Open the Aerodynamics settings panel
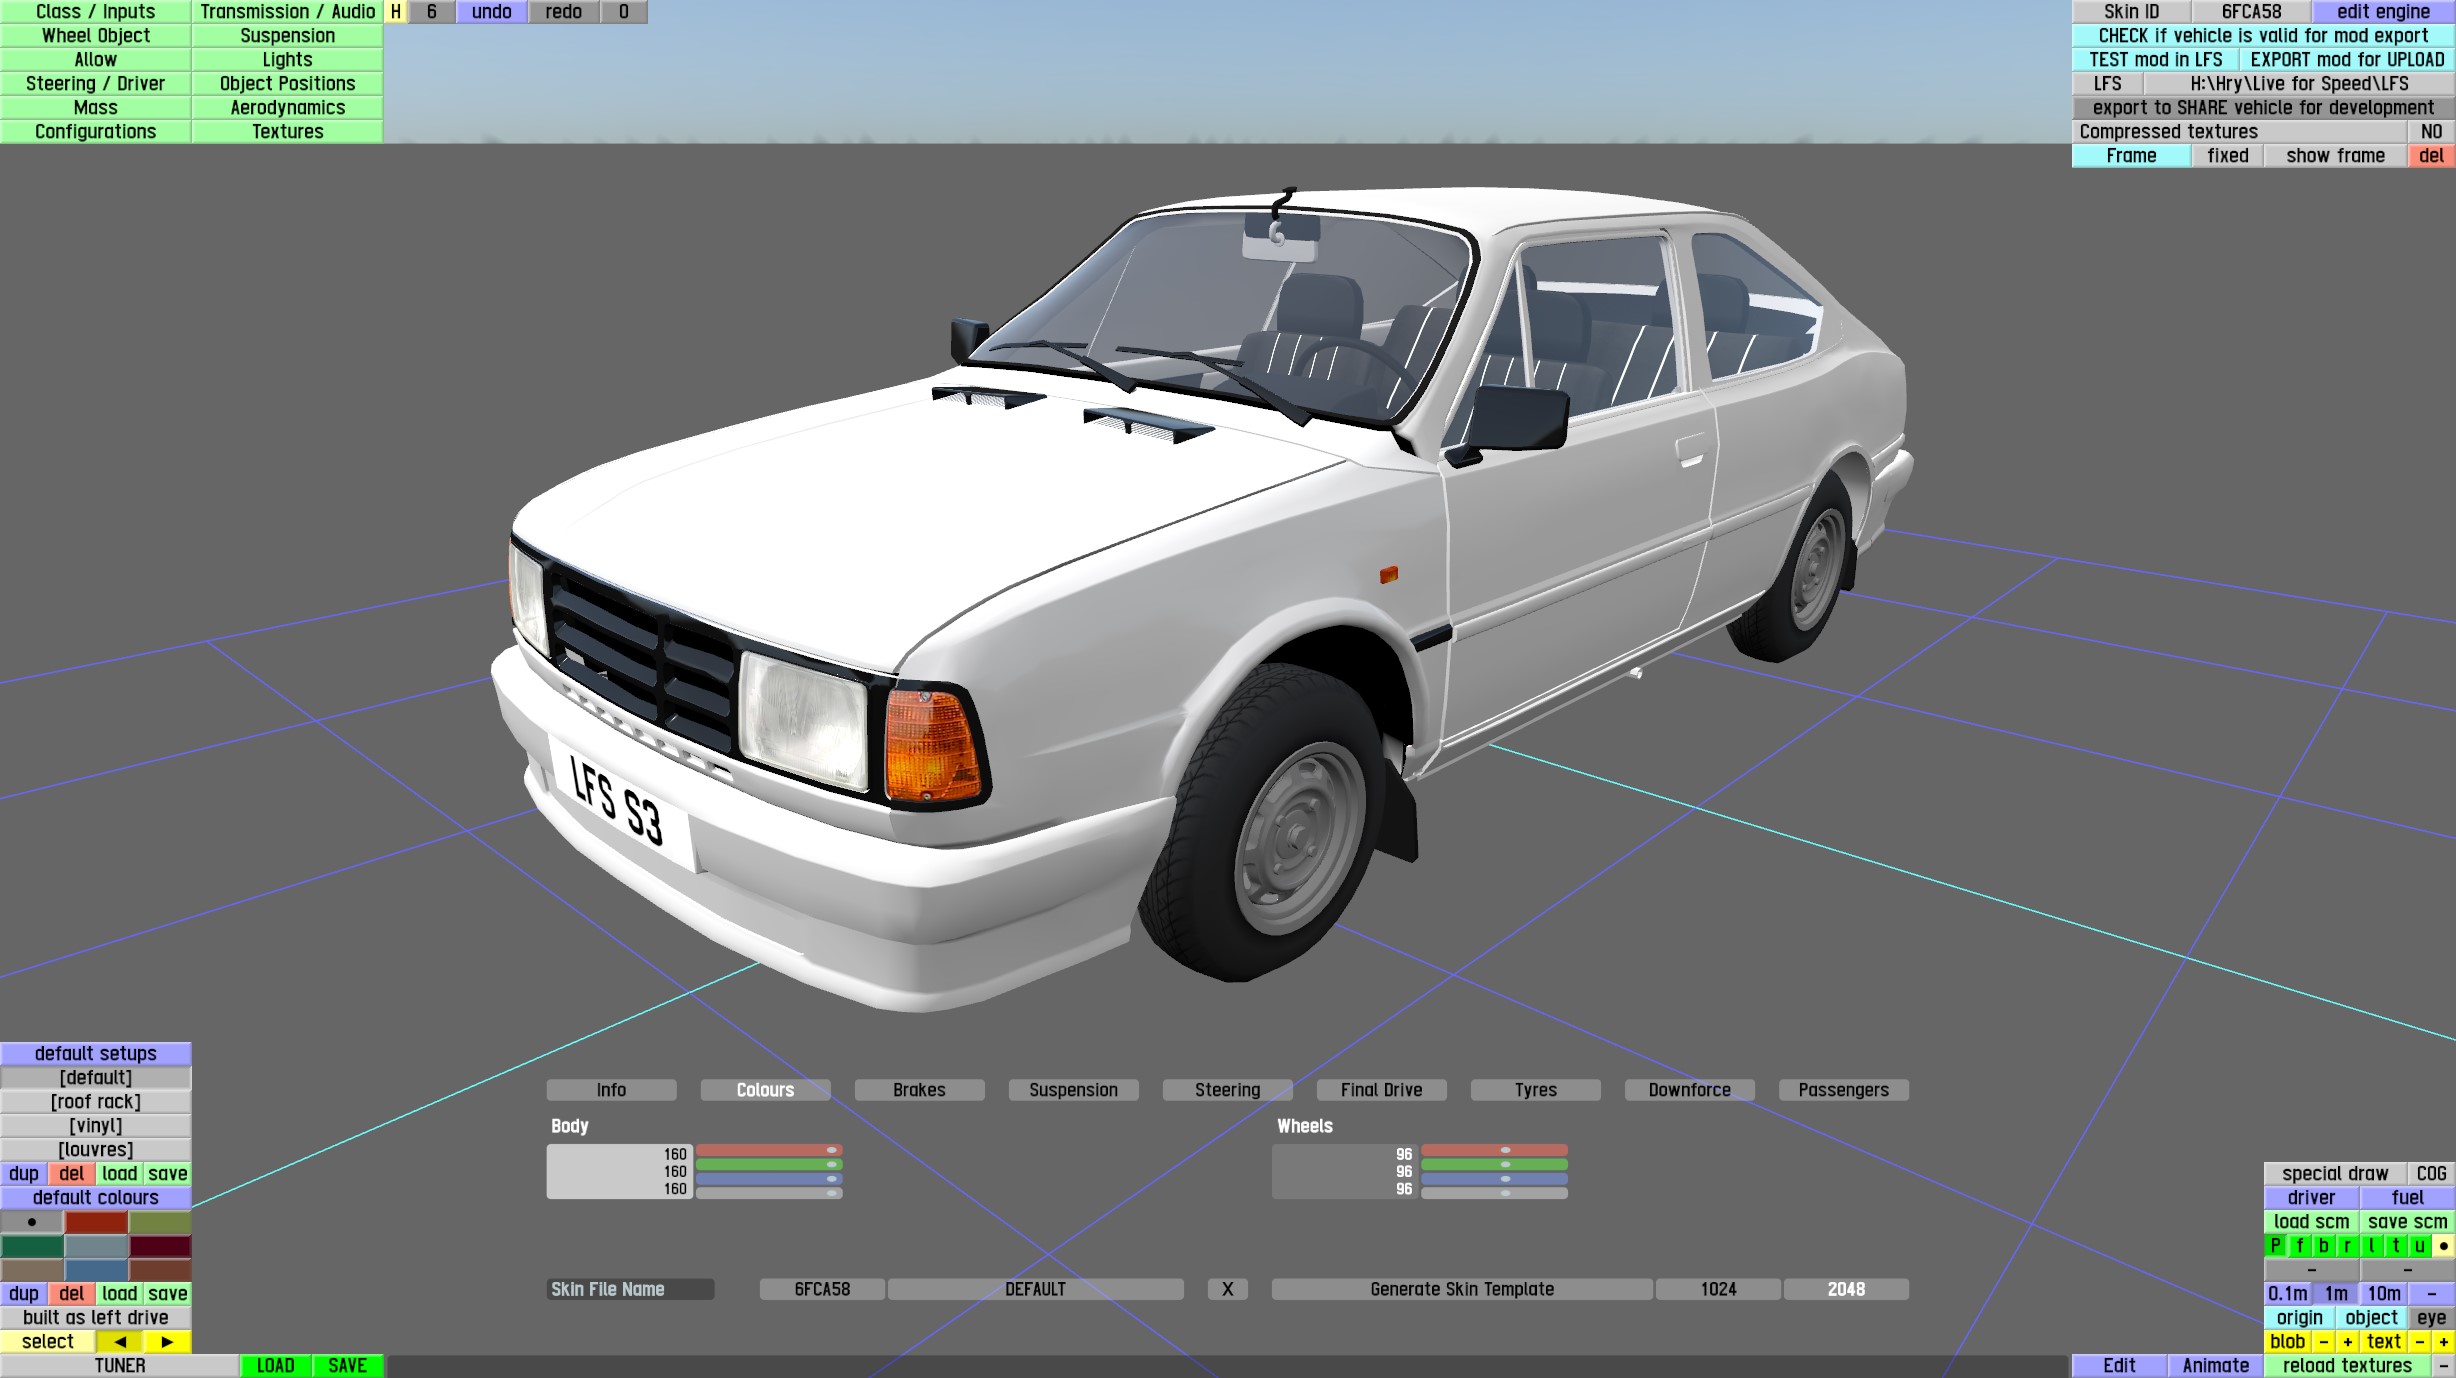The image size is (2456, 1378). point(287,108)
